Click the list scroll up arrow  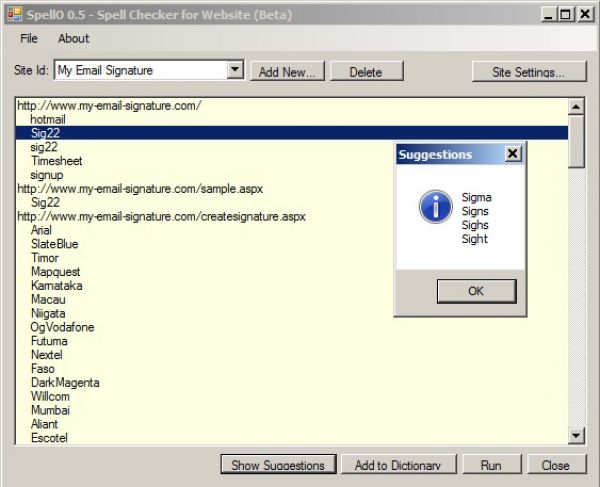point(576,106)
